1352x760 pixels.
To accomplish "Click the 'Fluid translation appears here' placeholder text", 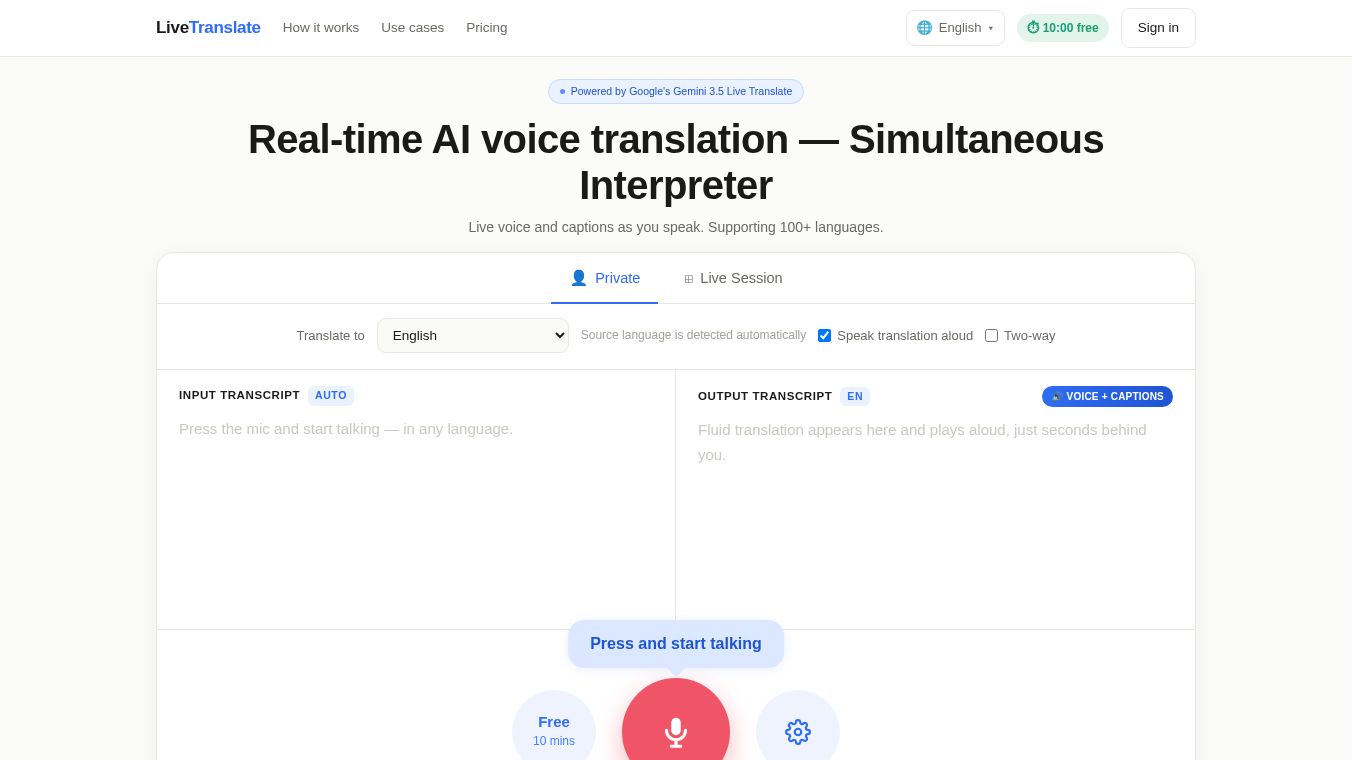I will pyautogui.click(x=922, y=442).
